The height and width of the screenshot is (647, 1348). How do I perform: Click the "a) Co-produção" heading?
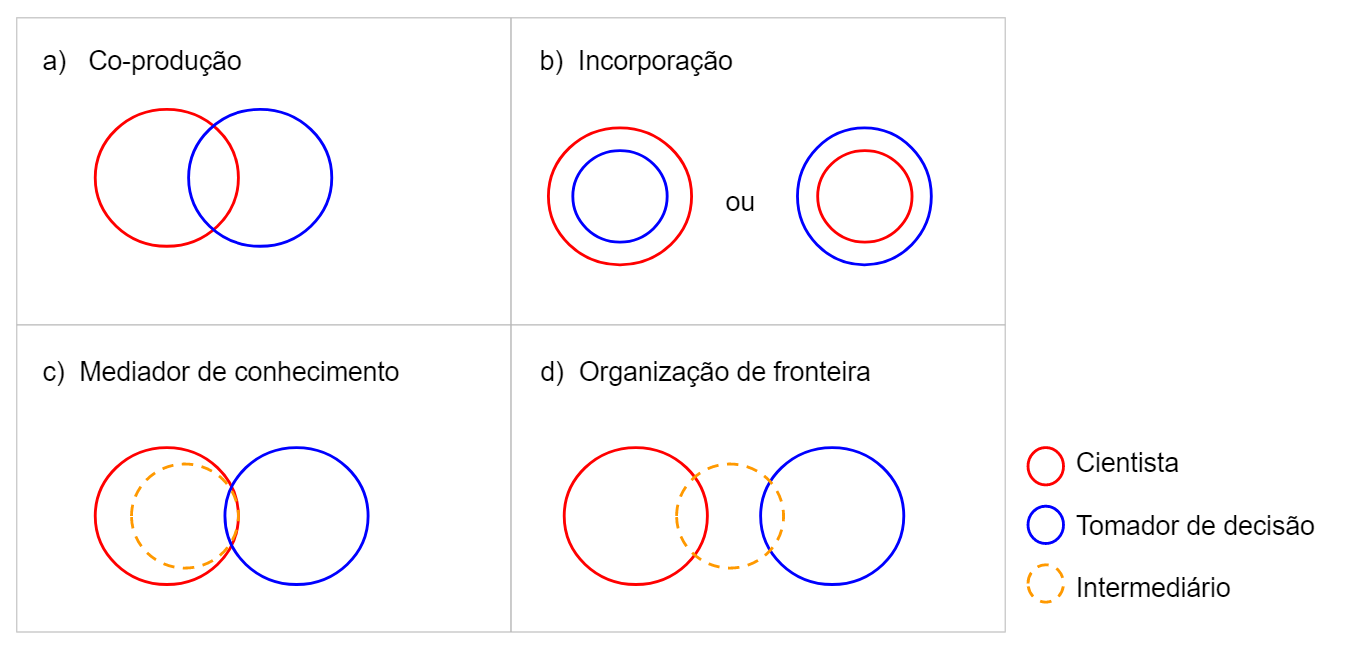point(142,61)
